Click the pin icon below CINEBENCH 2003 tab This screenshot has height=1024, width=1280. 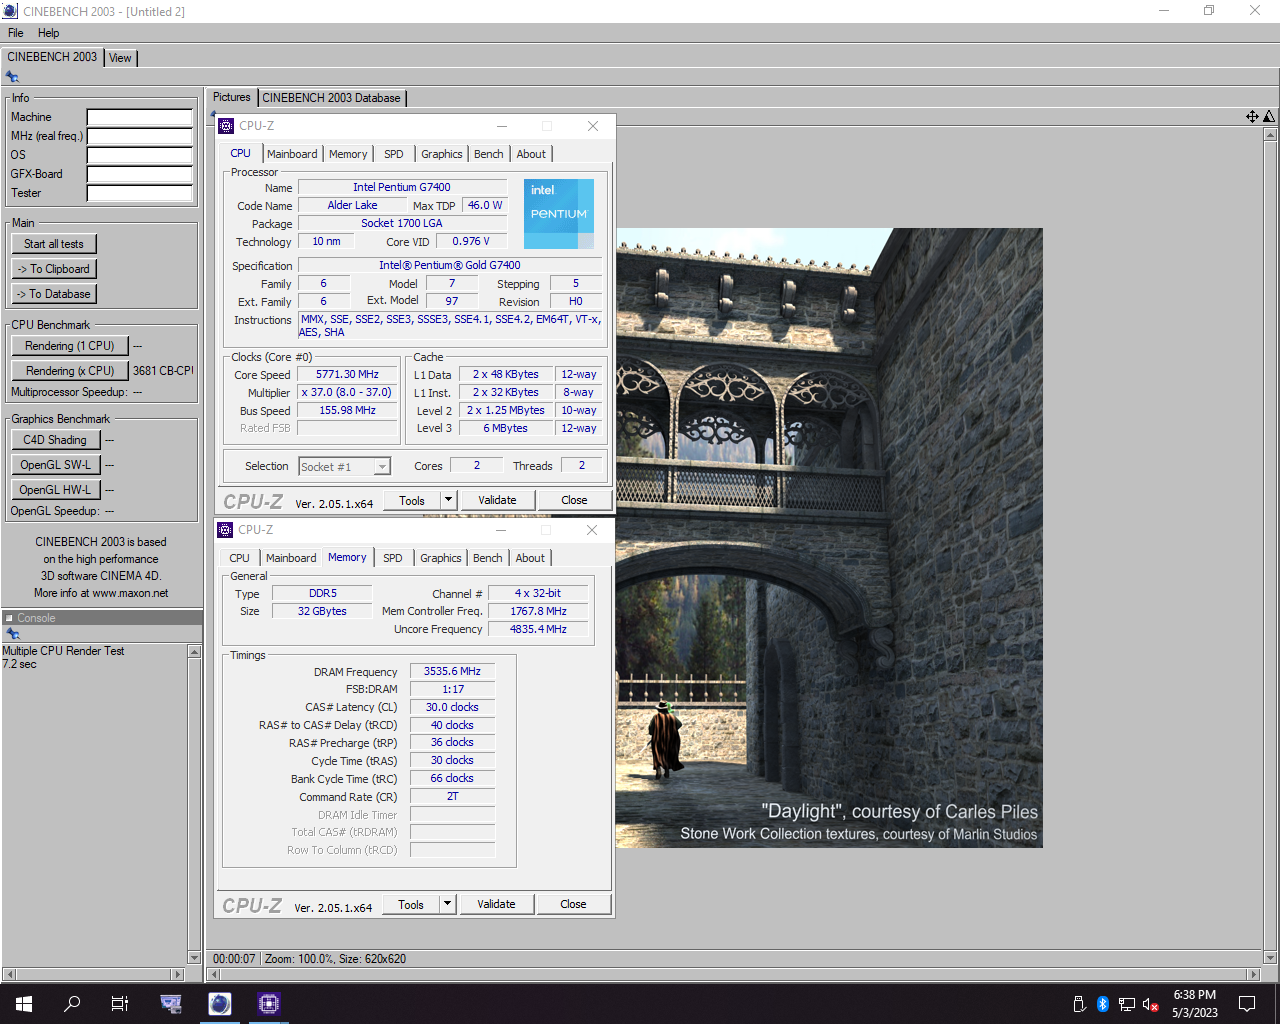(x=12, y=77)
